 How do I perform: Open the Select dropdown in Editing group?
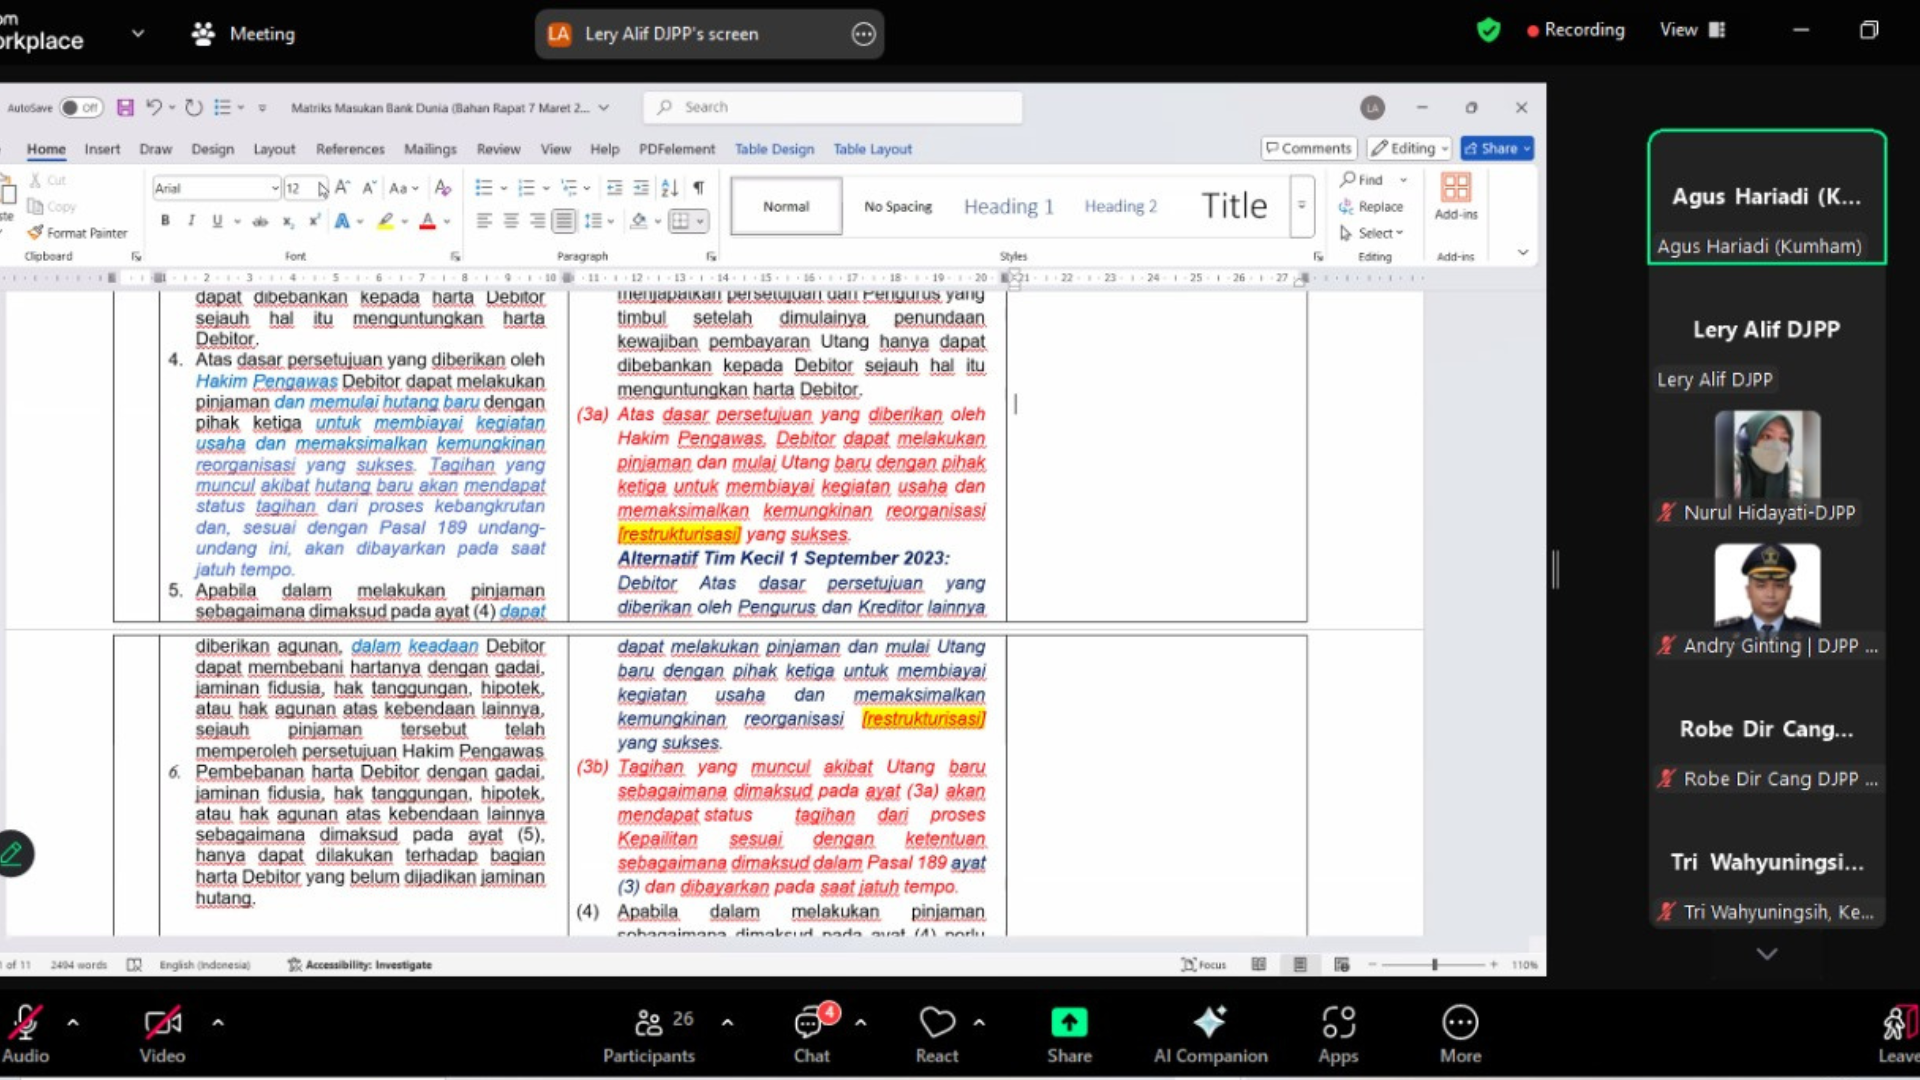click(x=1372, y=233)
